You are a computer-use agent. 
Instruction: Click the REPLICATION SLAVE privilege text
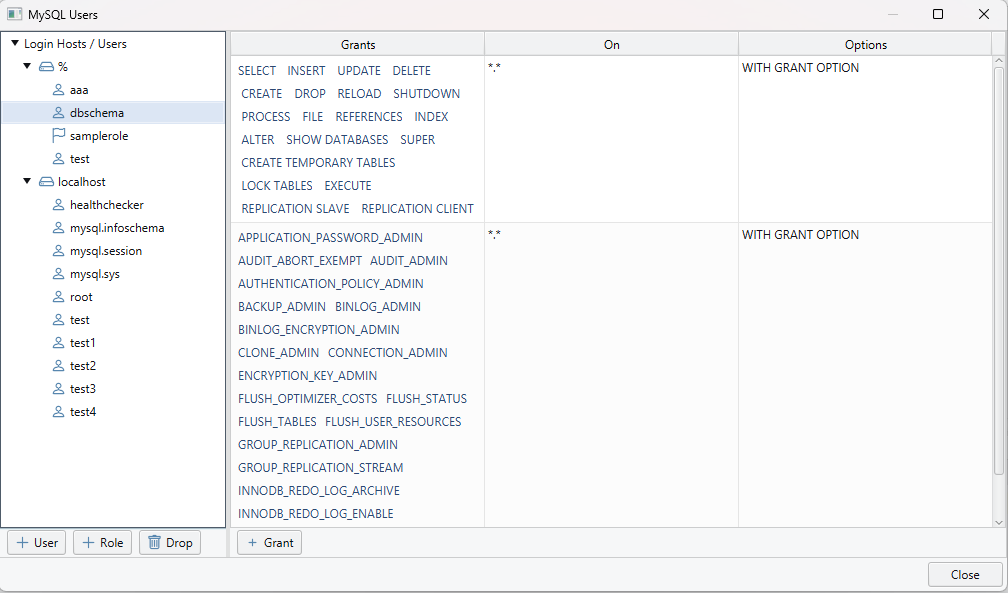pyautogui.click(x=295, y=209)
